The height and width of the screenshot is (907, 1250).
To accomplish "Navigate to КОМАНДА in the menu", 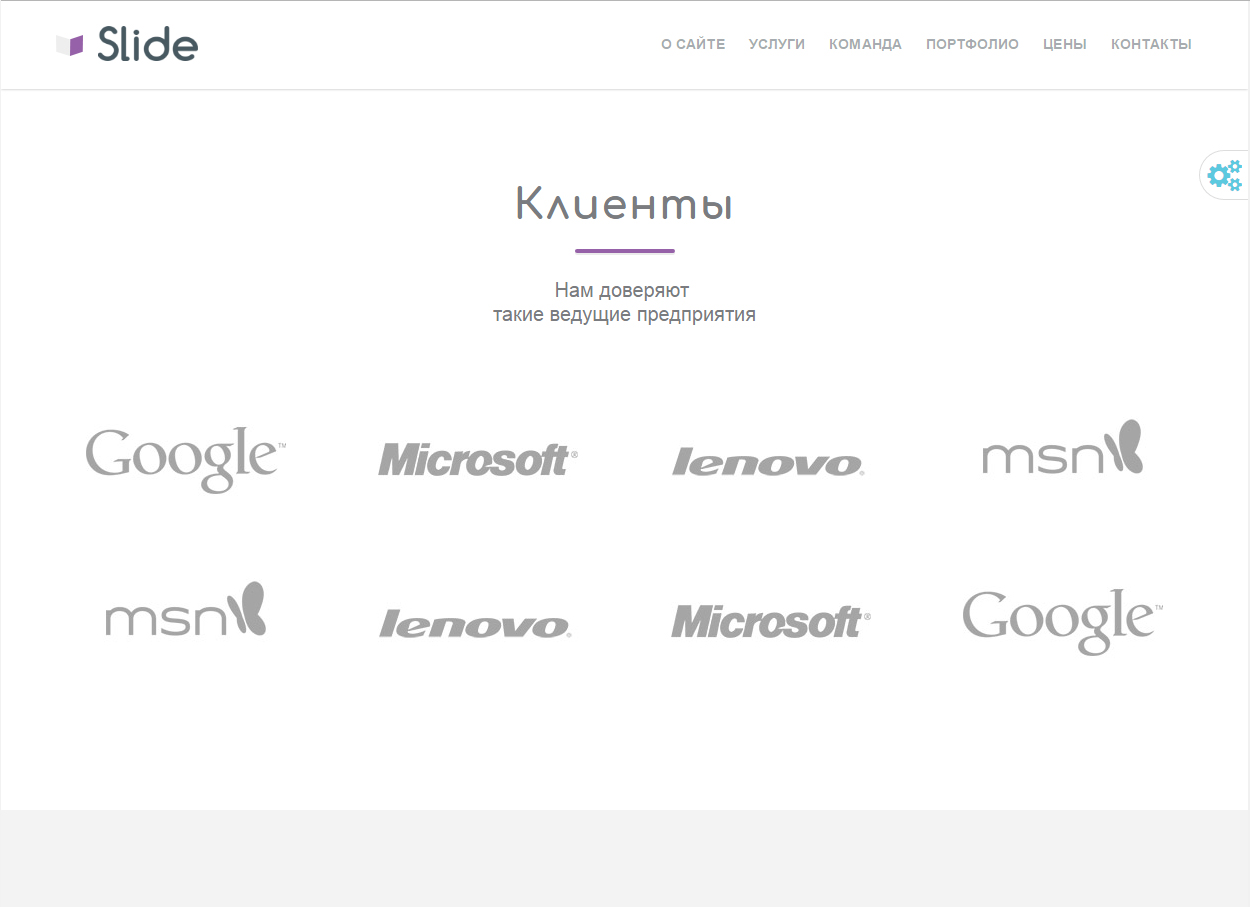I will (x=865, y=44).
